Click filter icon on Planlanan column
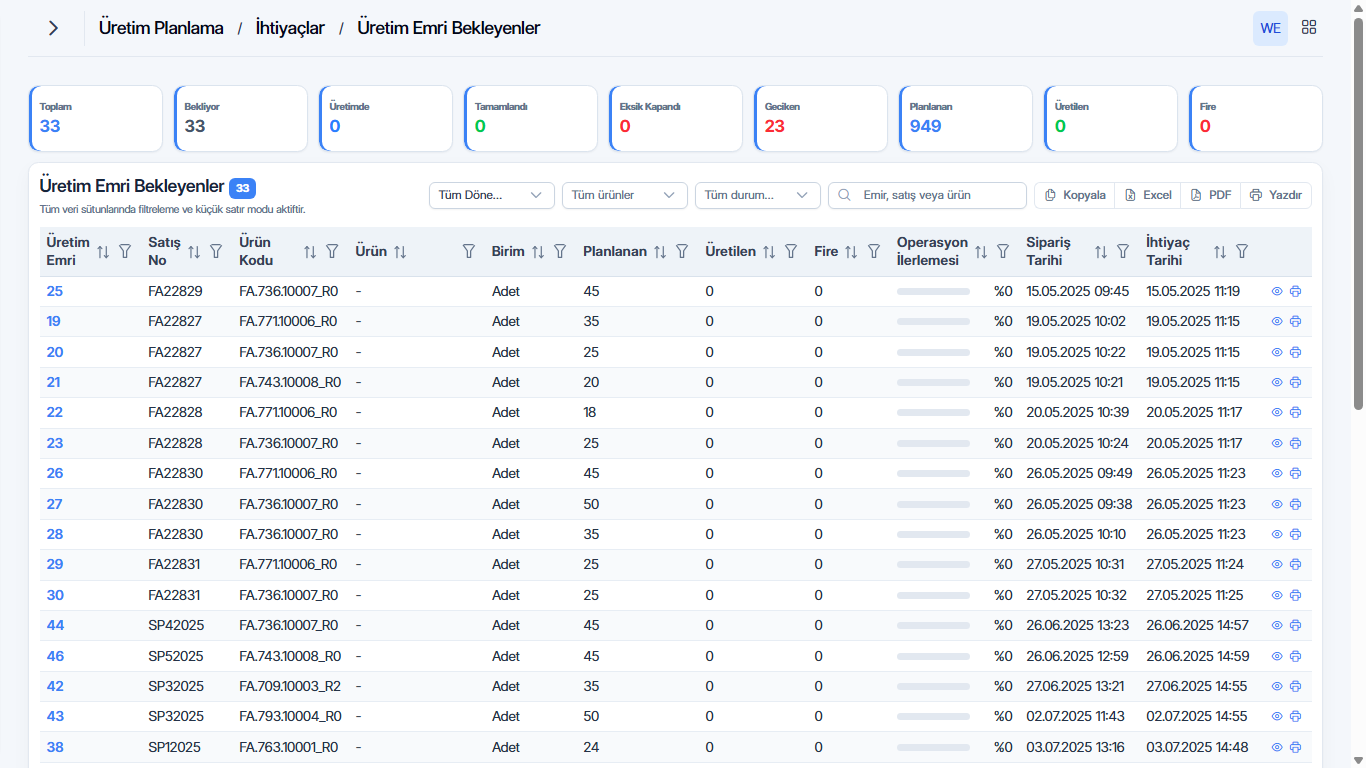The height and width of the screenshot is (768, 1366). pos(682,252)
